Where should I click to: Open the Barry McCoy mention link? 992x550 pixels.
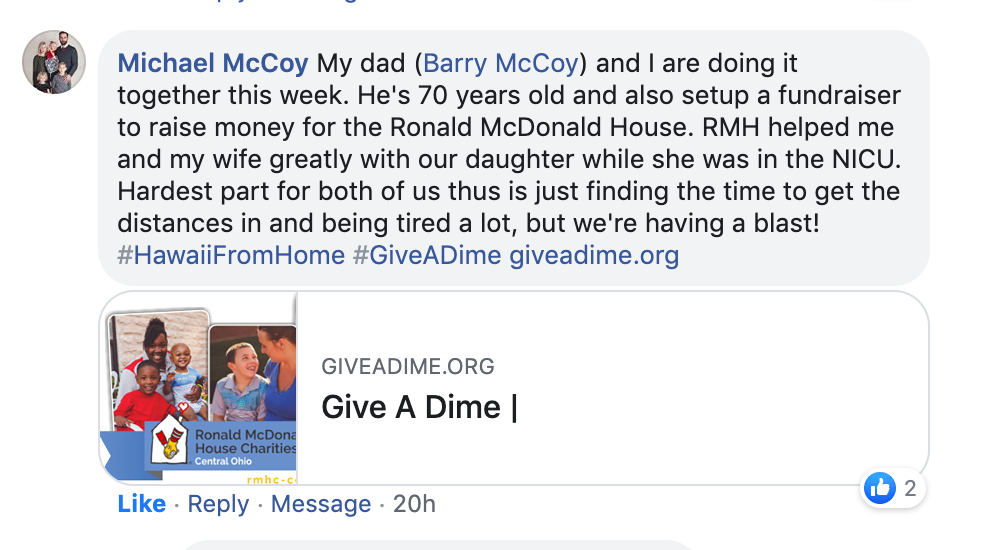point(501,64)
